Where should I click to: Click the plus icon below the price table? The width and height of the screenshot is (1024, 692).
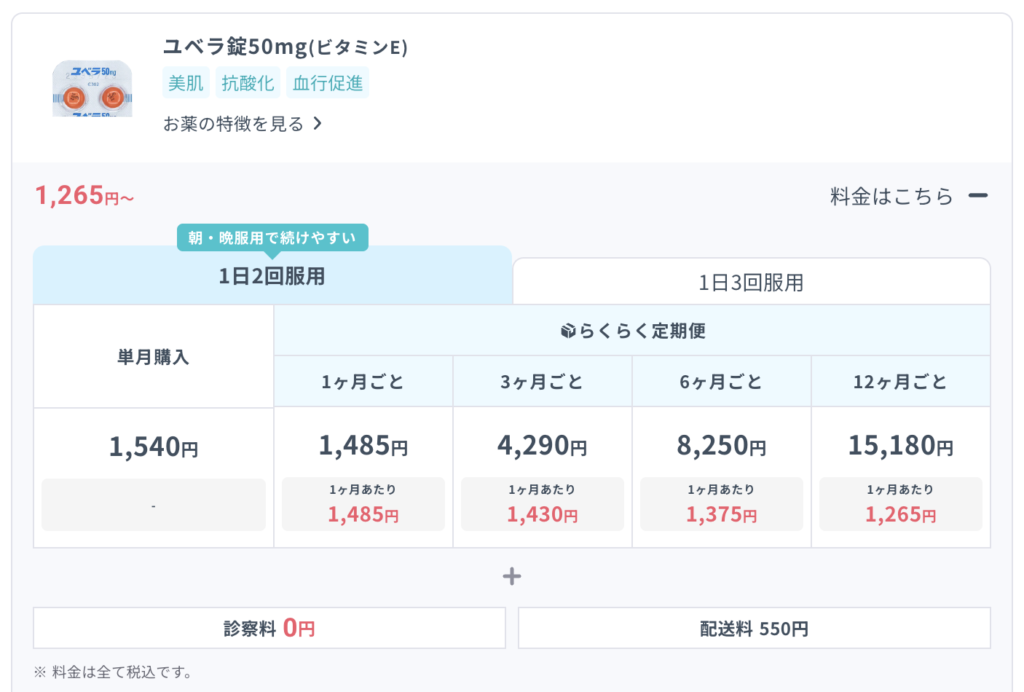coord(512,576)
